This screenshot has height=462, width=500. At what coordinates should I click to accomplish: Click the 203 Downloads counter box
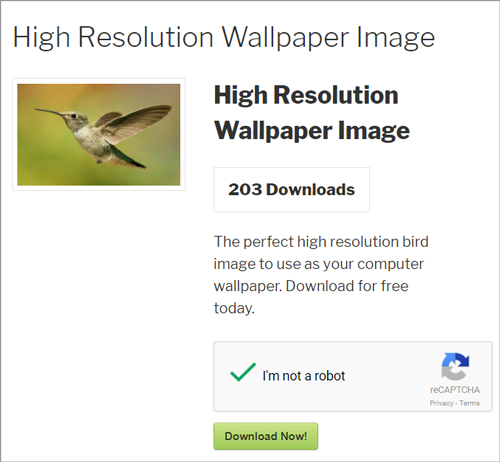(x=291, y=189)
